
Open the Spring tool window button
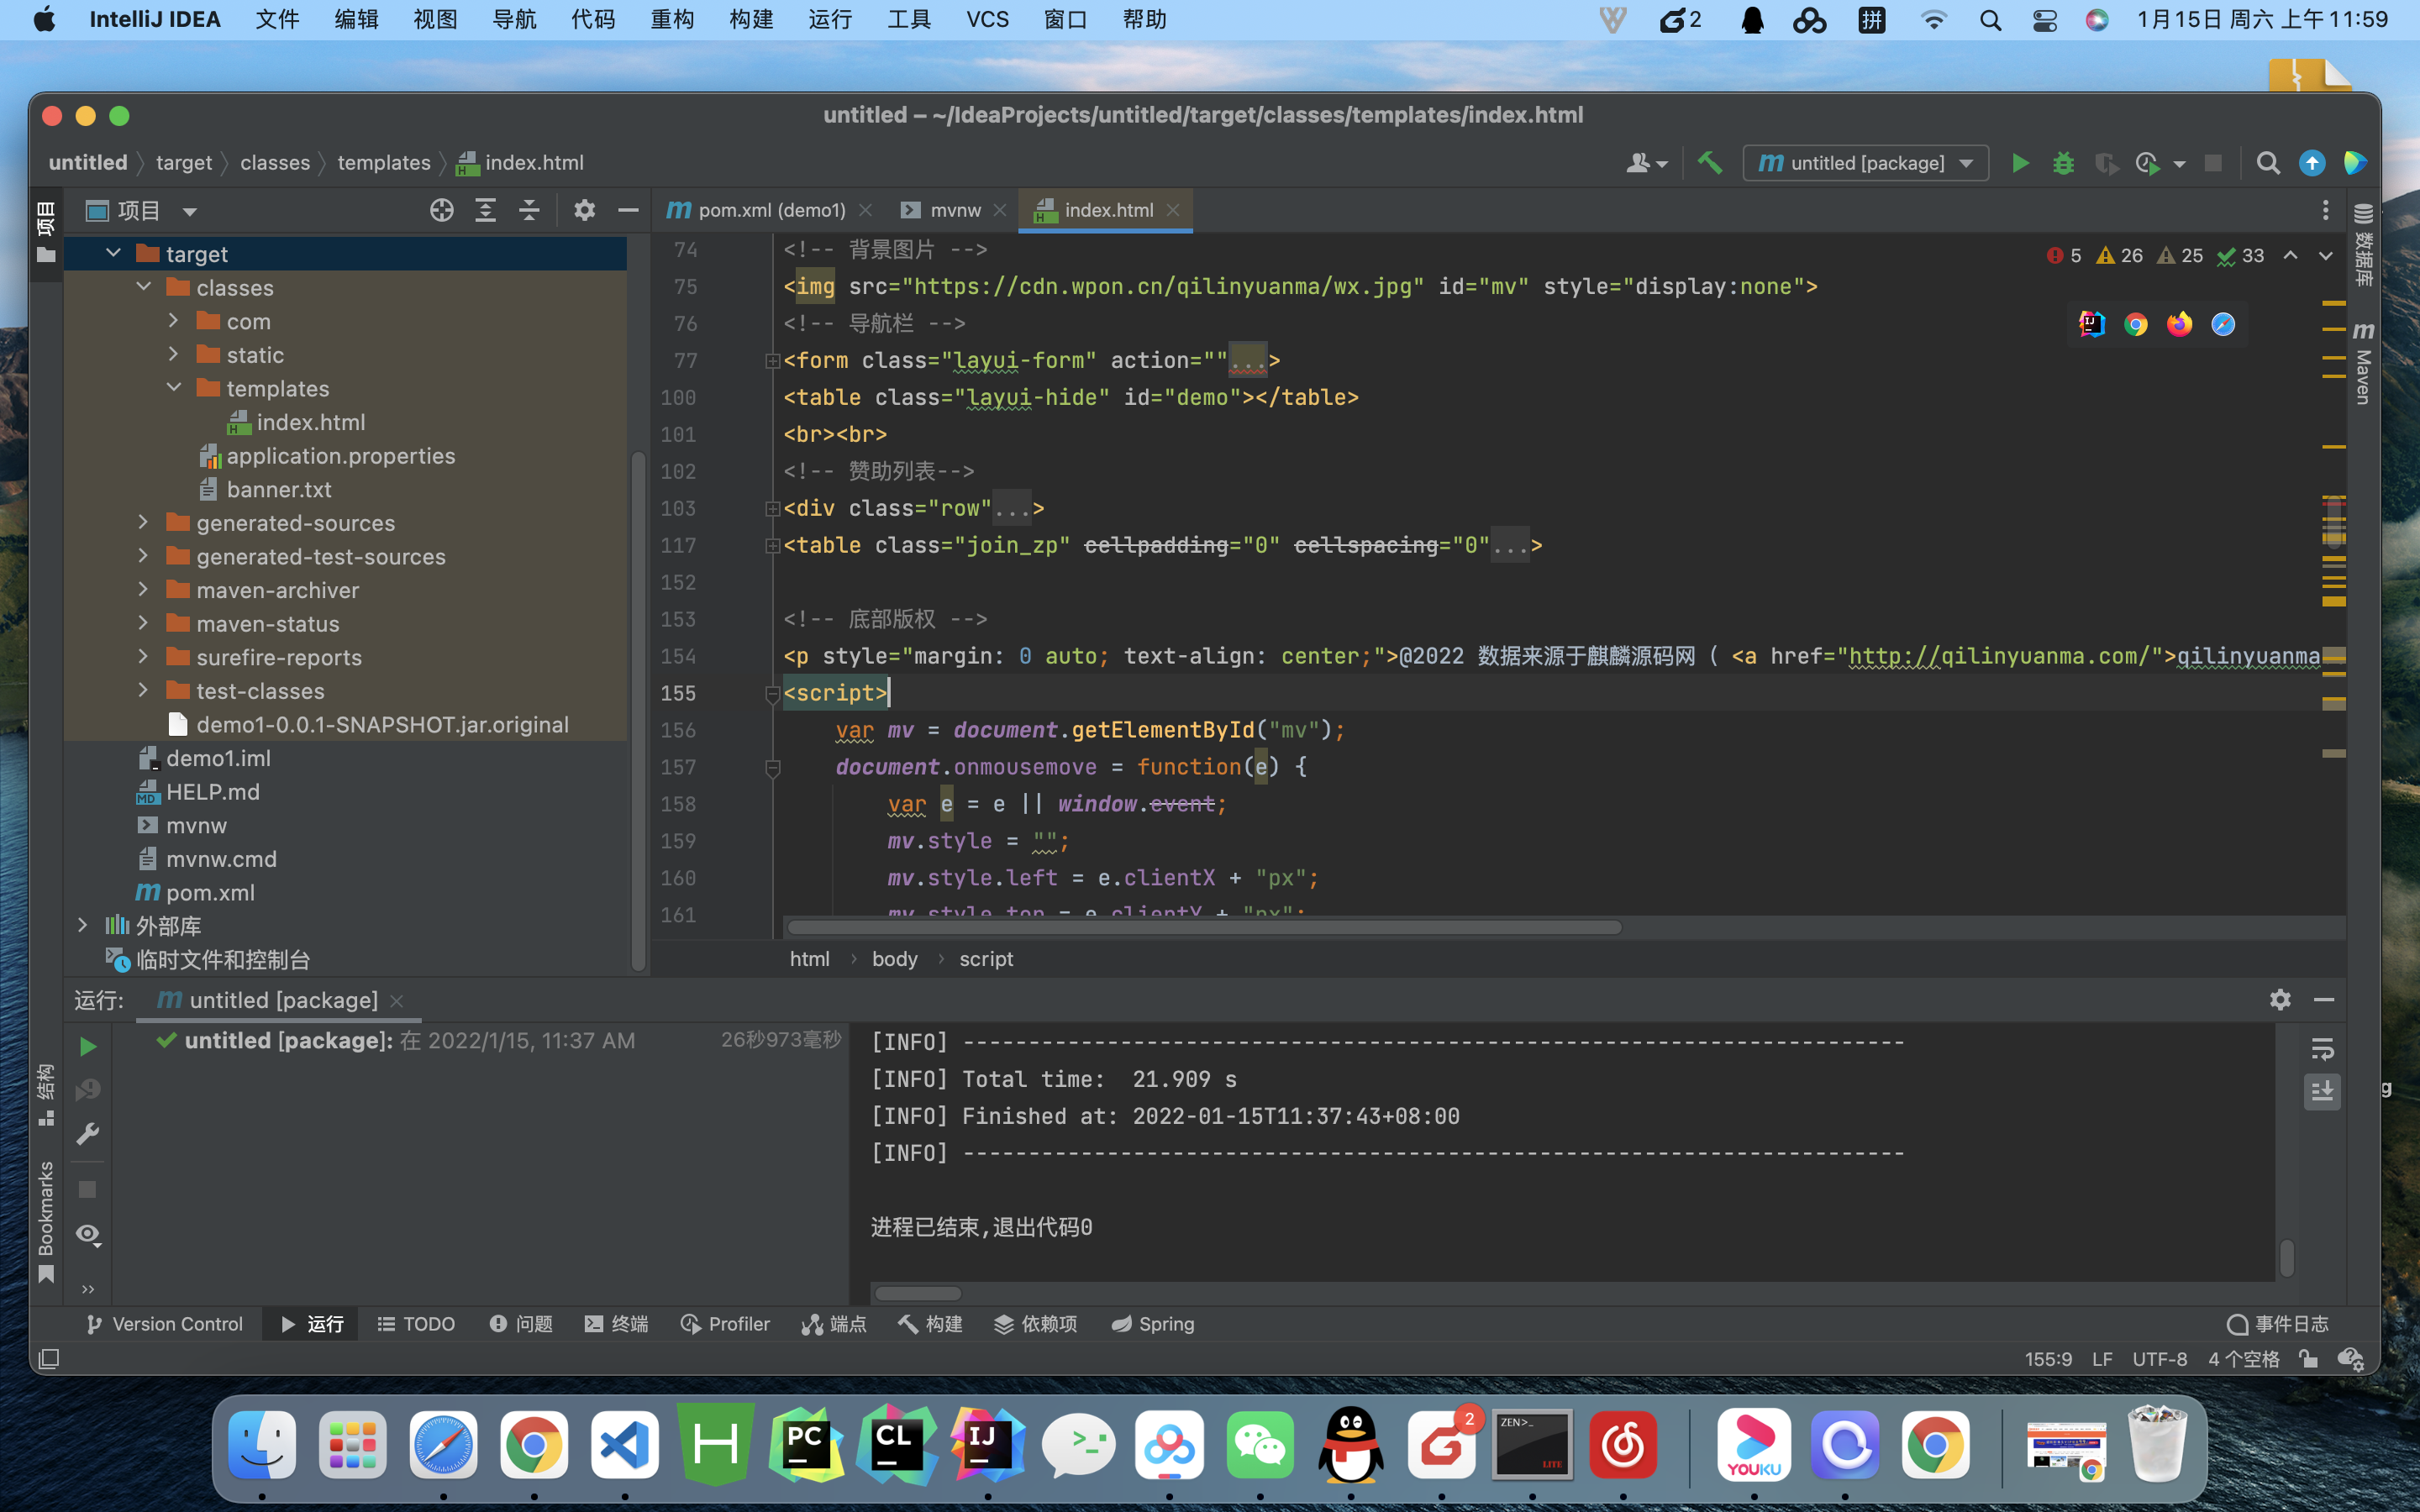pos(1153,1323)
